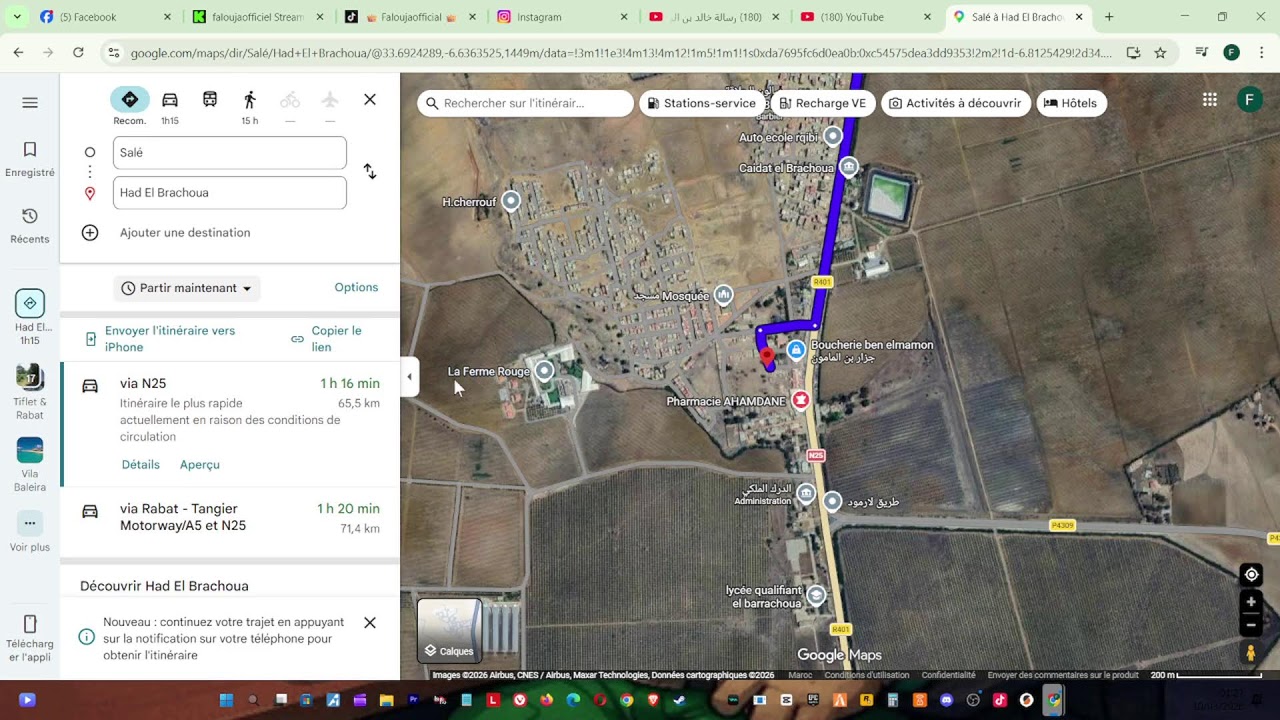The image size is (1280, 720).
Task: Bookmark this page with star icon
Action: pos(1160,53)
